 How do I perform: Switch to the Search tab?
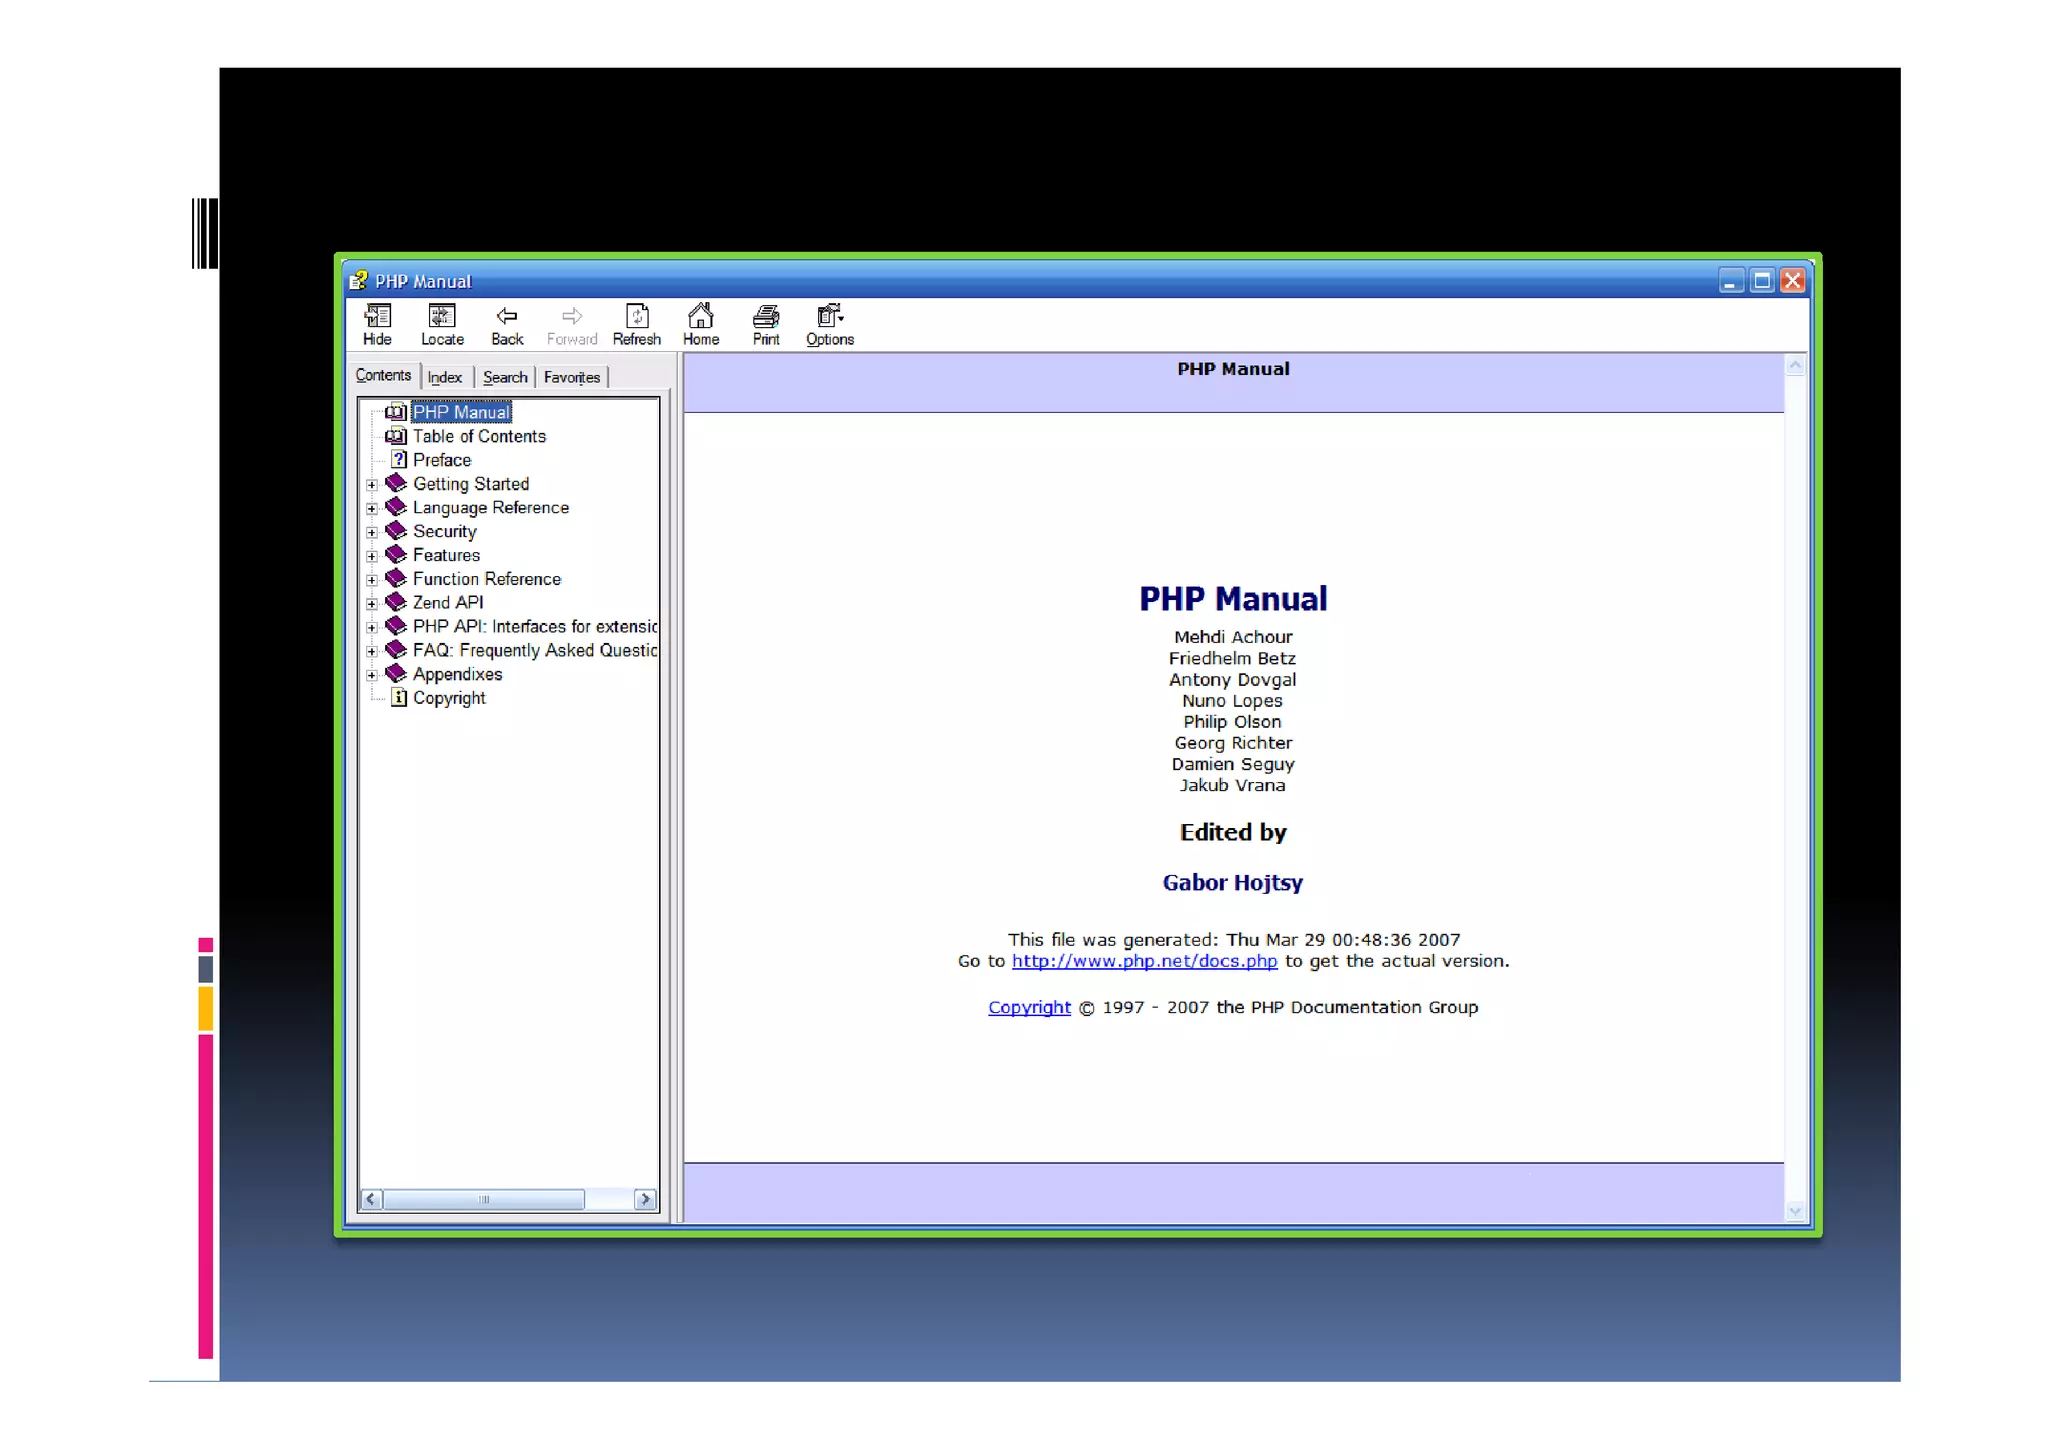[505, 377]
